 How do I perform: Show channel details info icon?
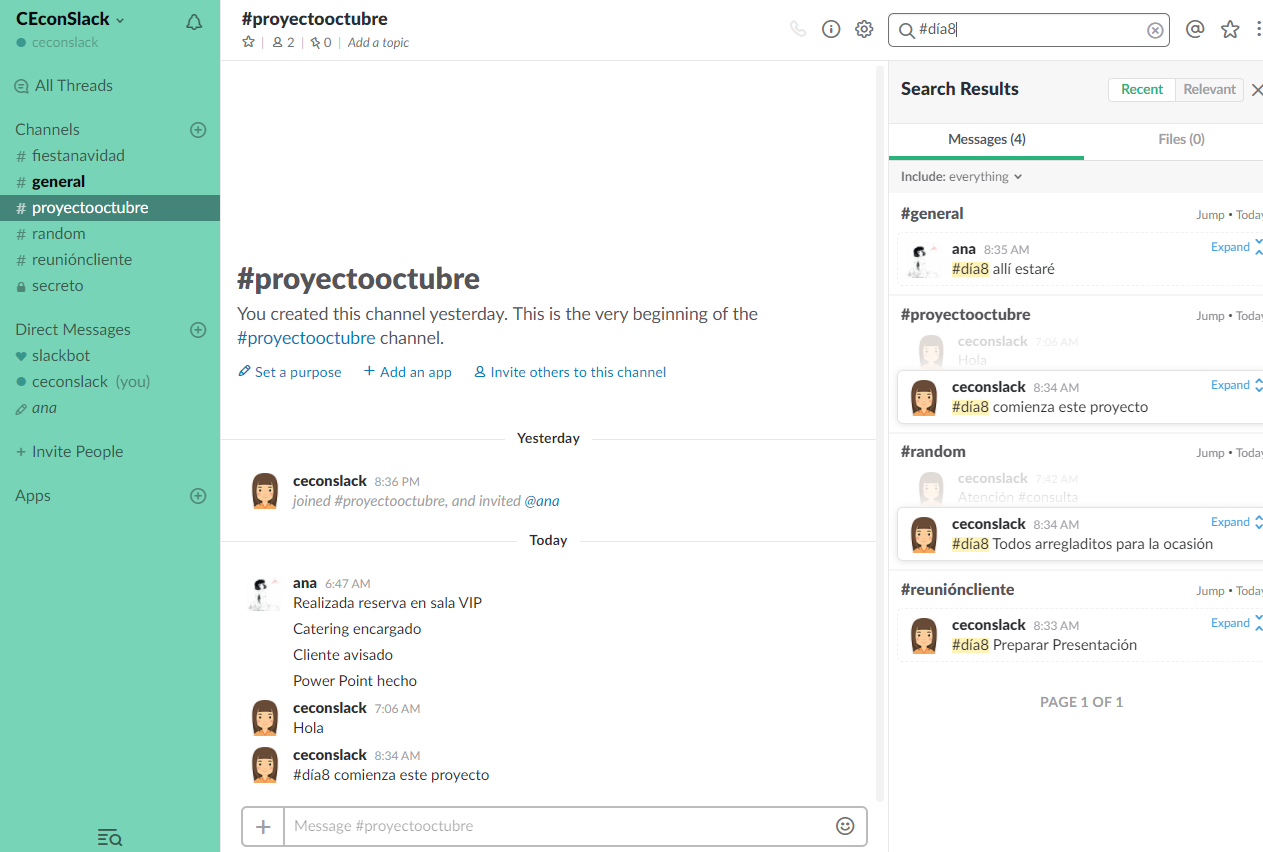pyautogui.click(x=831, y=29)
